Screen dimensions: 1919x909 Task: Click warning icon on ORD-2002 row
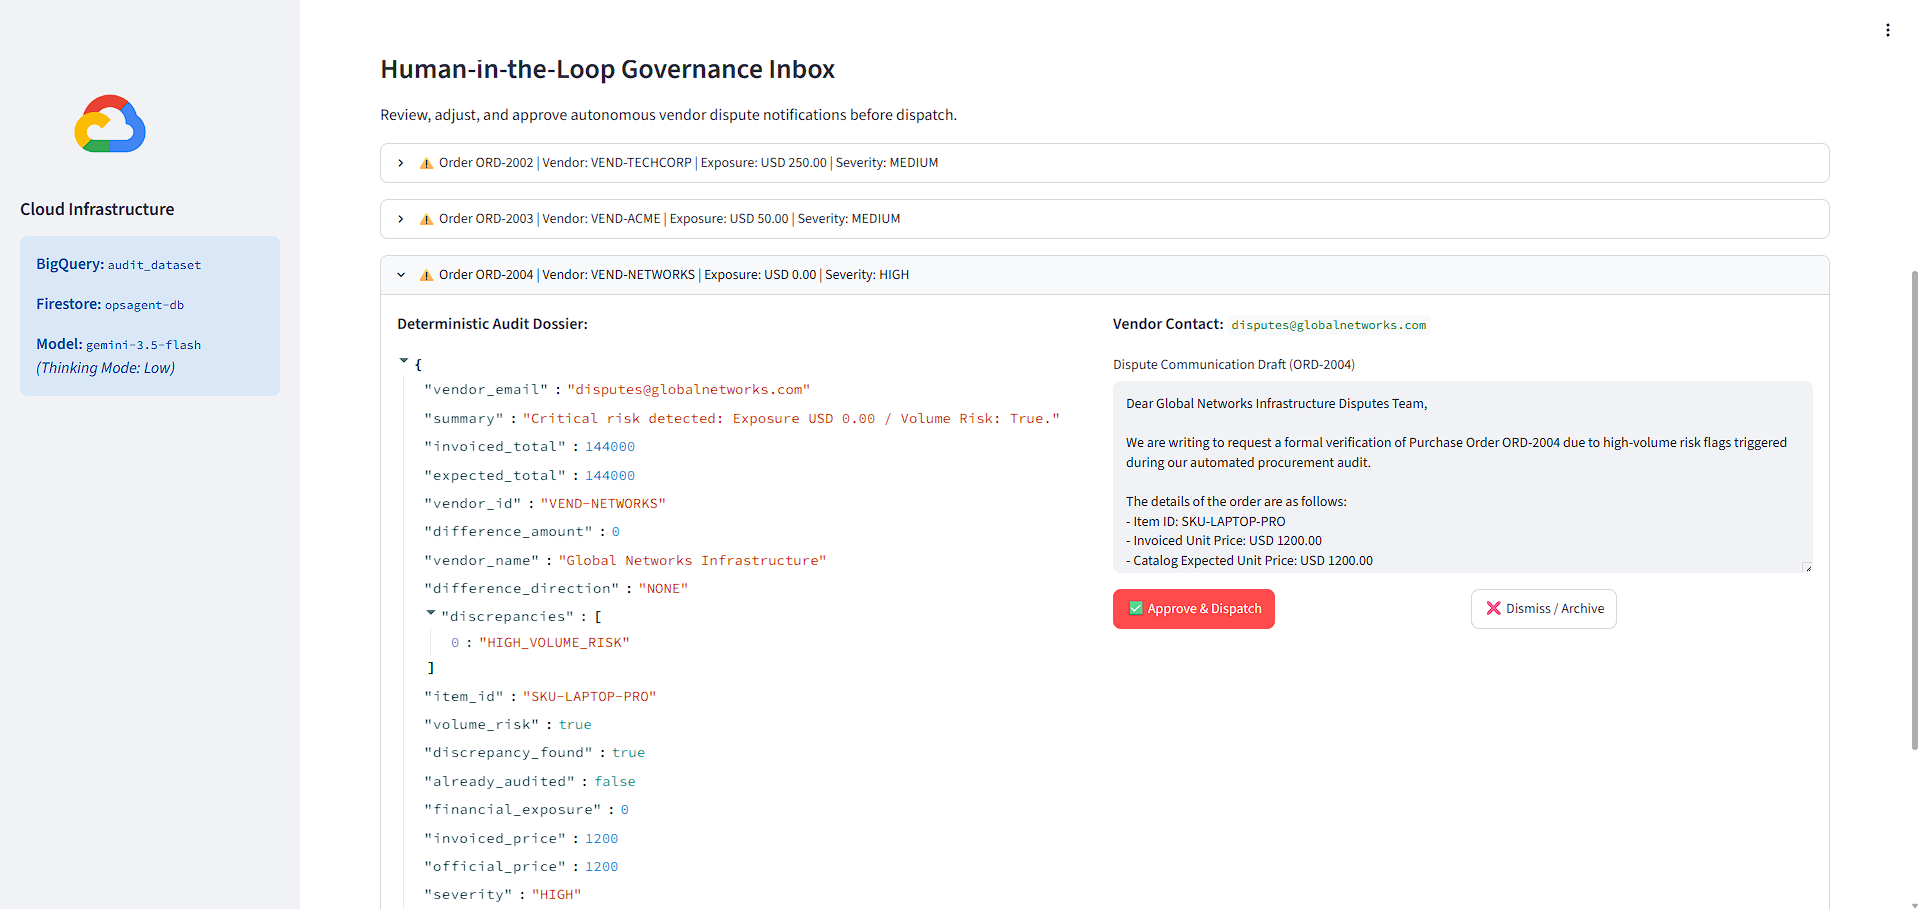tap(426, 163)
